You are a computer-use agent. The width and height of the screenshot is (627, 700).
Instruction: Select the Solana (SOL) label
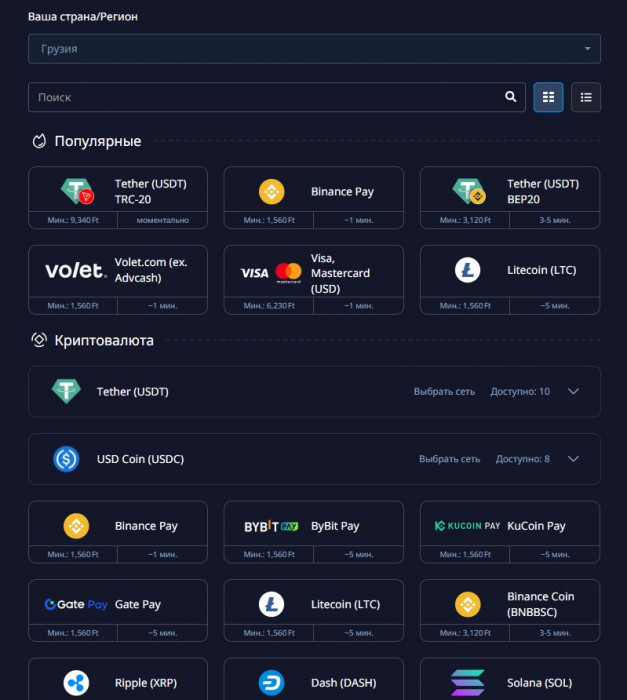point(539,683)
